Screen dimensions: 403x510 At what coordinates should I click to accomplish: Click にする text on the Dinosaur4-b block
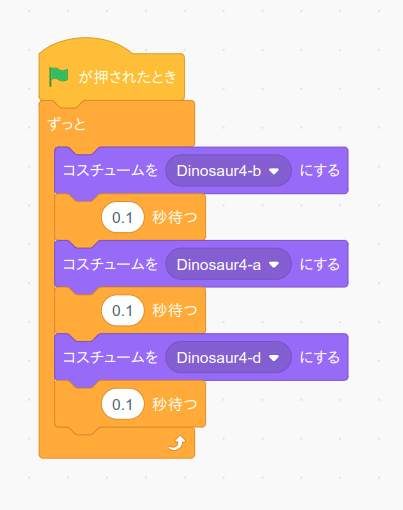coord(320,171)
